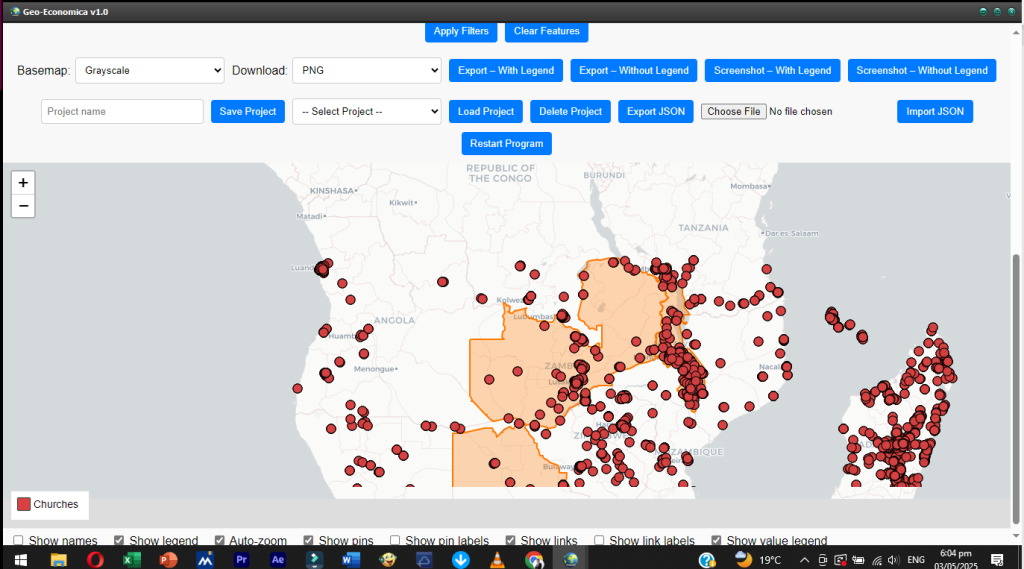Expand the Download format dropdown
Image resolution: width=1024 pixels, height=569 pixels.
367,71
